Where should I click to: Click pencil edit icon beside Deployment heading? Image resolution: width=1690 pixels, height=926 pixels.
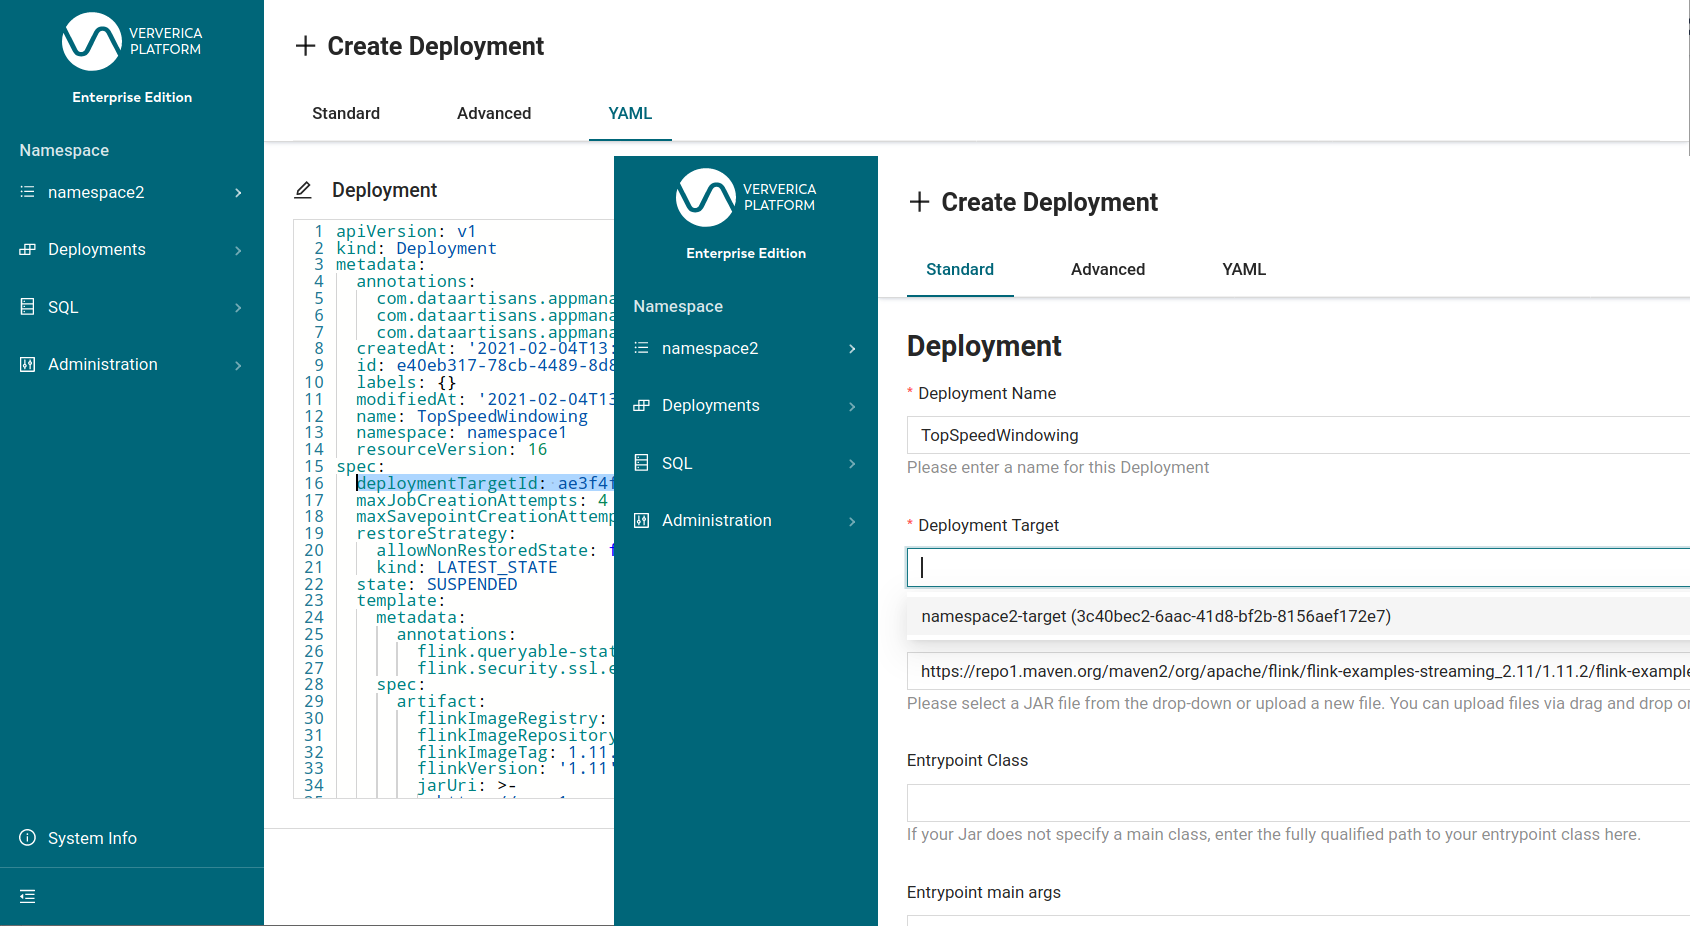point(303,190)
